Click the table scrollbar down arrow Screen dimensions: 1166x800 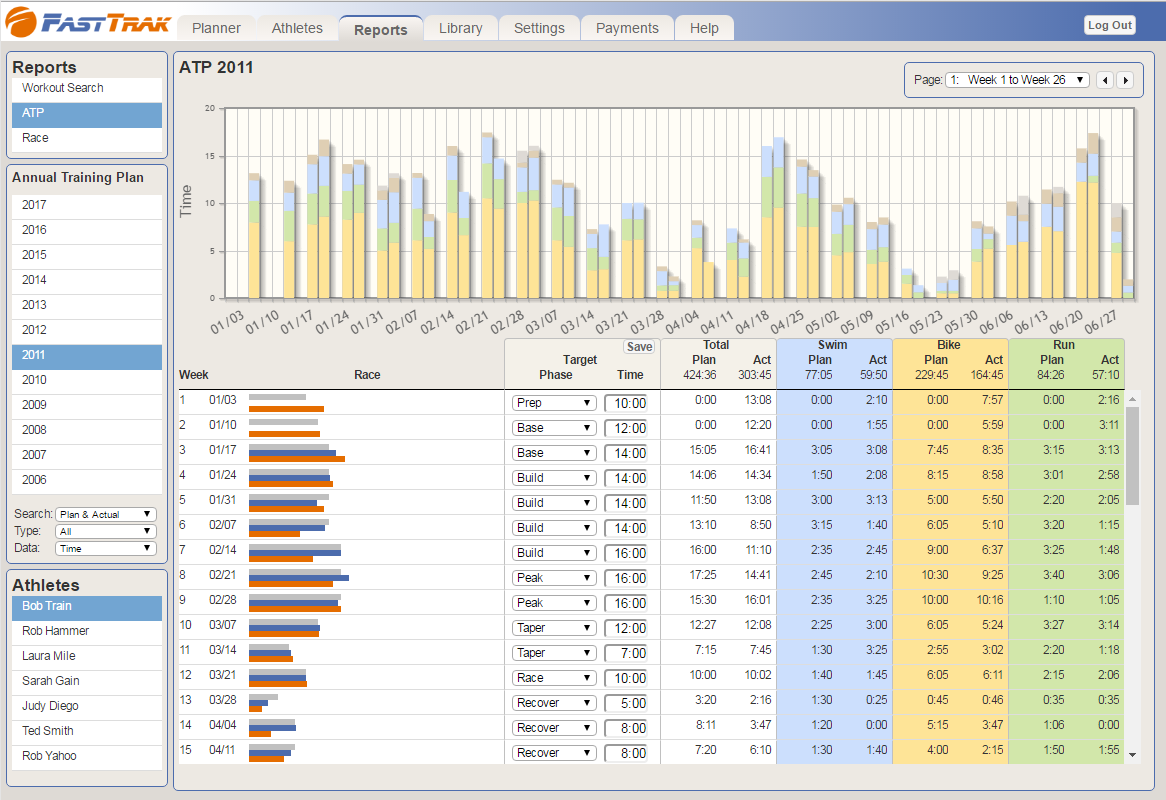[x=1132, y=755]
